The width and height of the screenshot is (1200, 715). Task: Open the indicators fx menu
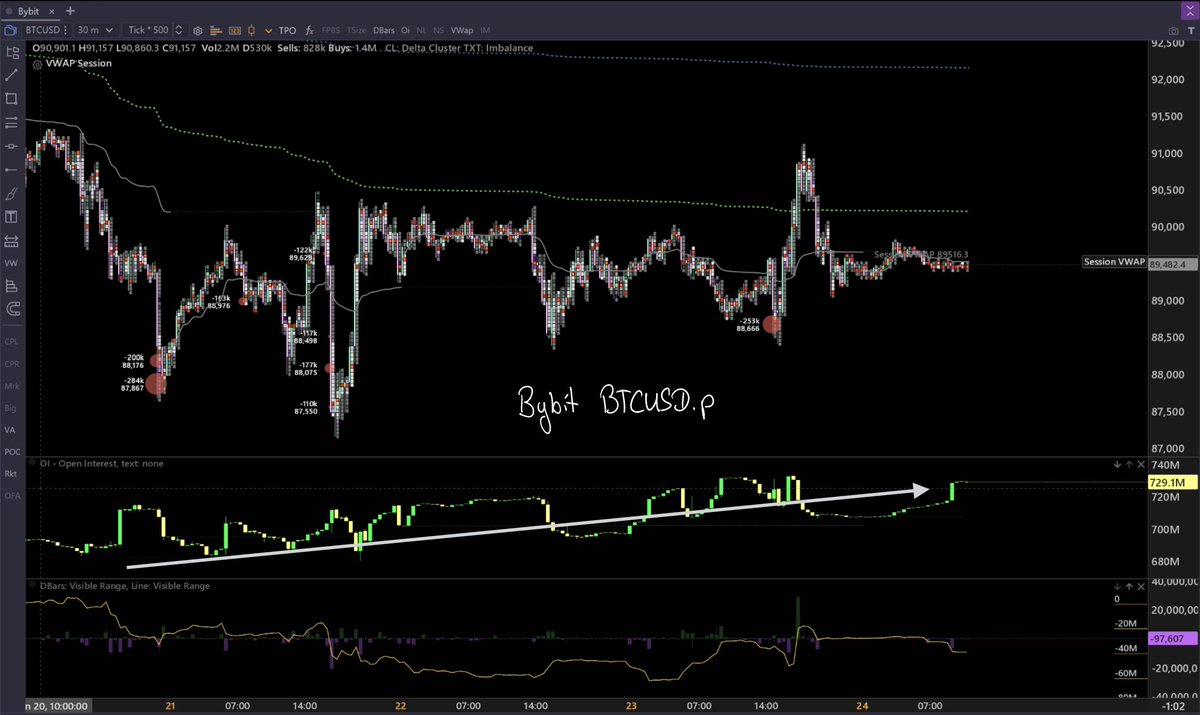pos(308,30)
